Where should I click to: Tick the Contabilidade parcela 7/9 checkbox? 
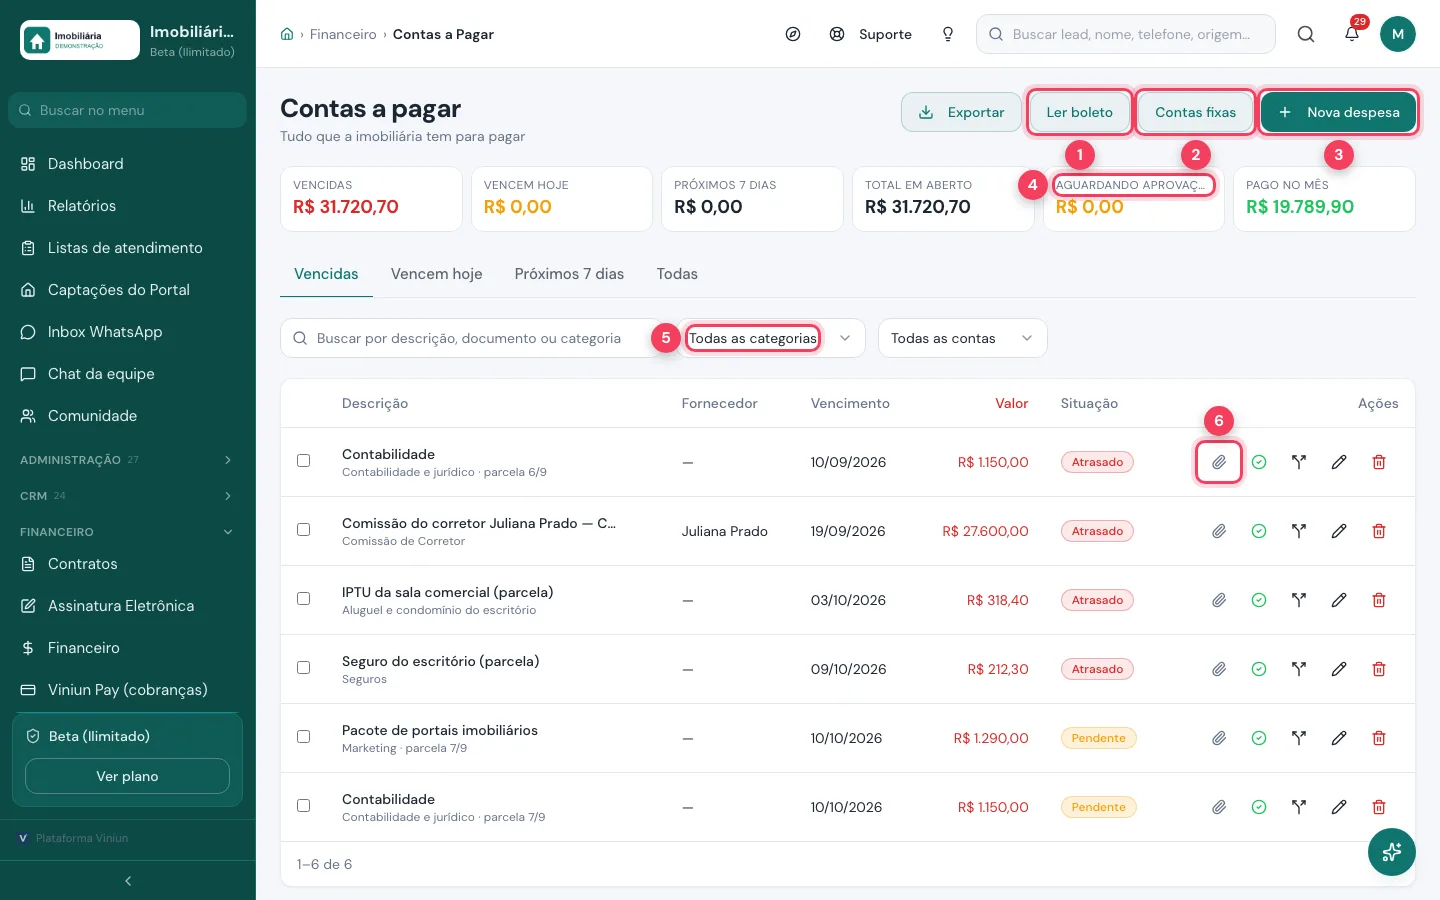click(304, 806)
